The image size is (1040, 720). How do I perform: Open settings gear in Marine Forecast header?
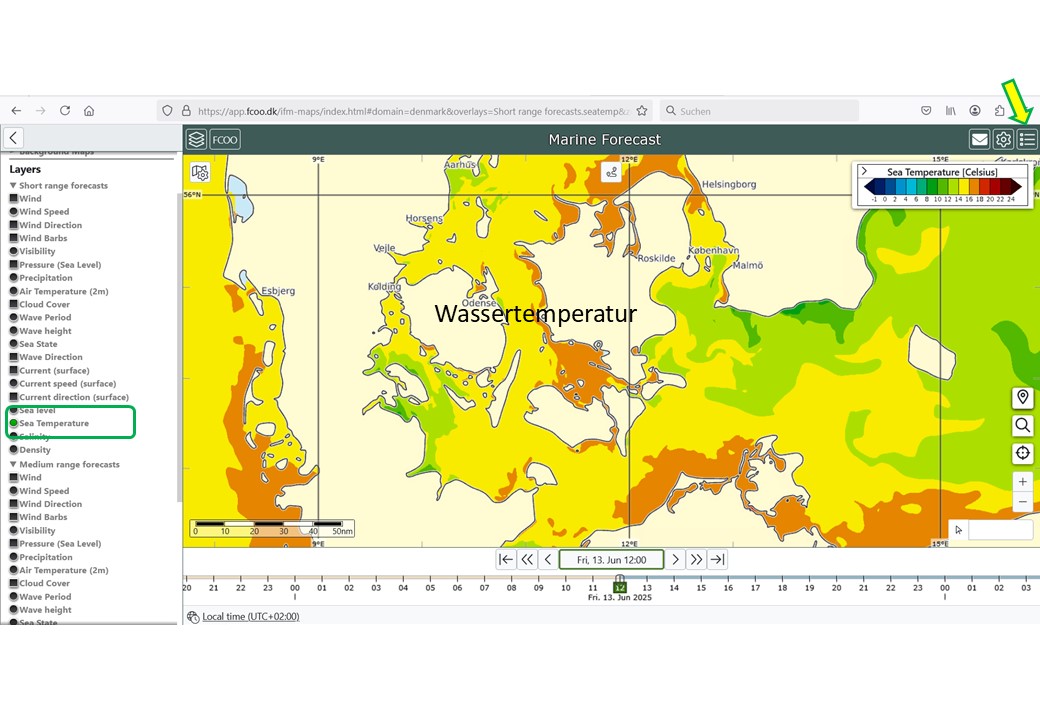[1003, 140]
